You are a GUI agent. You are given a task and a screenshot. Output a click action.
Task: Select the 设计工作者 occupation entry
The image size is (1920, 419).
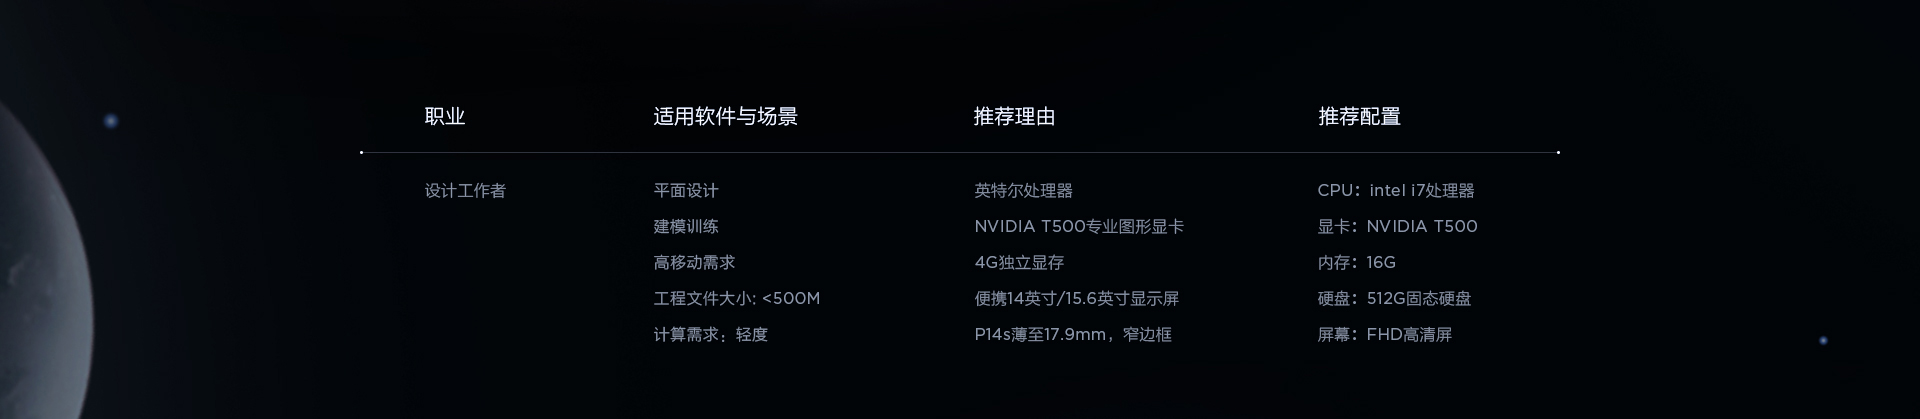(x=465, y=191)
